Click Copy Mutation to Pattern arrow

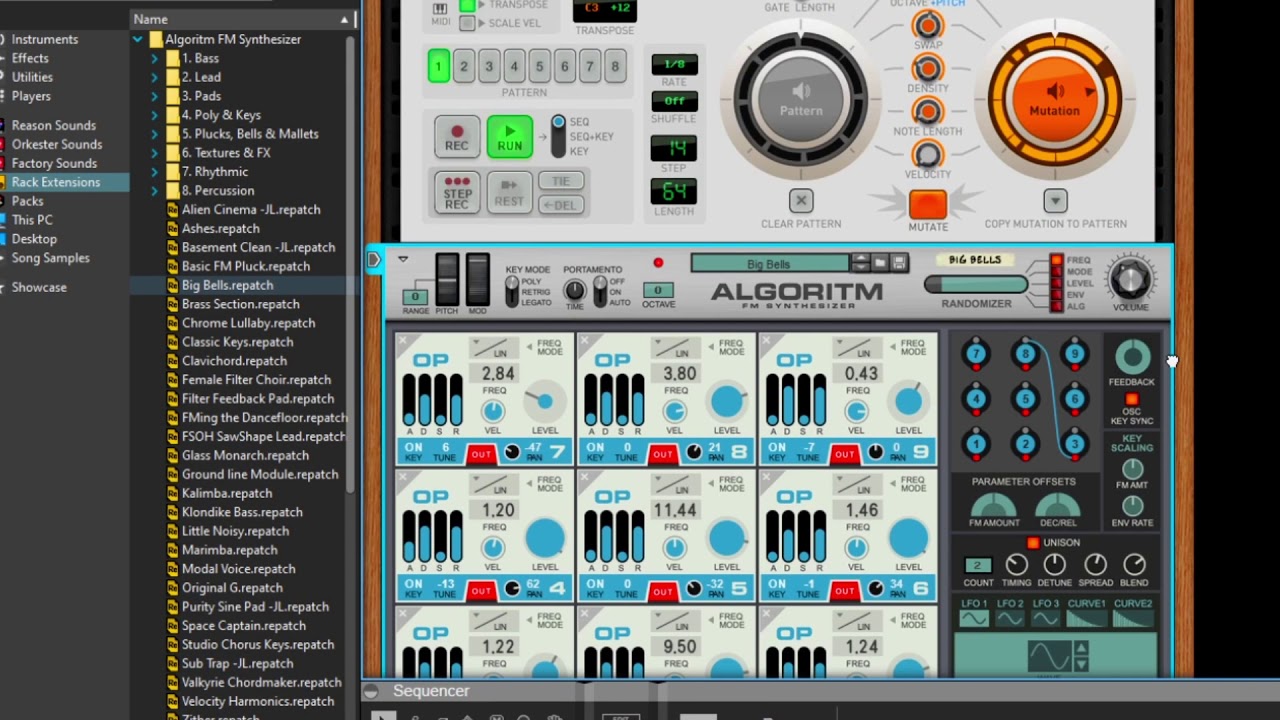1055,200
